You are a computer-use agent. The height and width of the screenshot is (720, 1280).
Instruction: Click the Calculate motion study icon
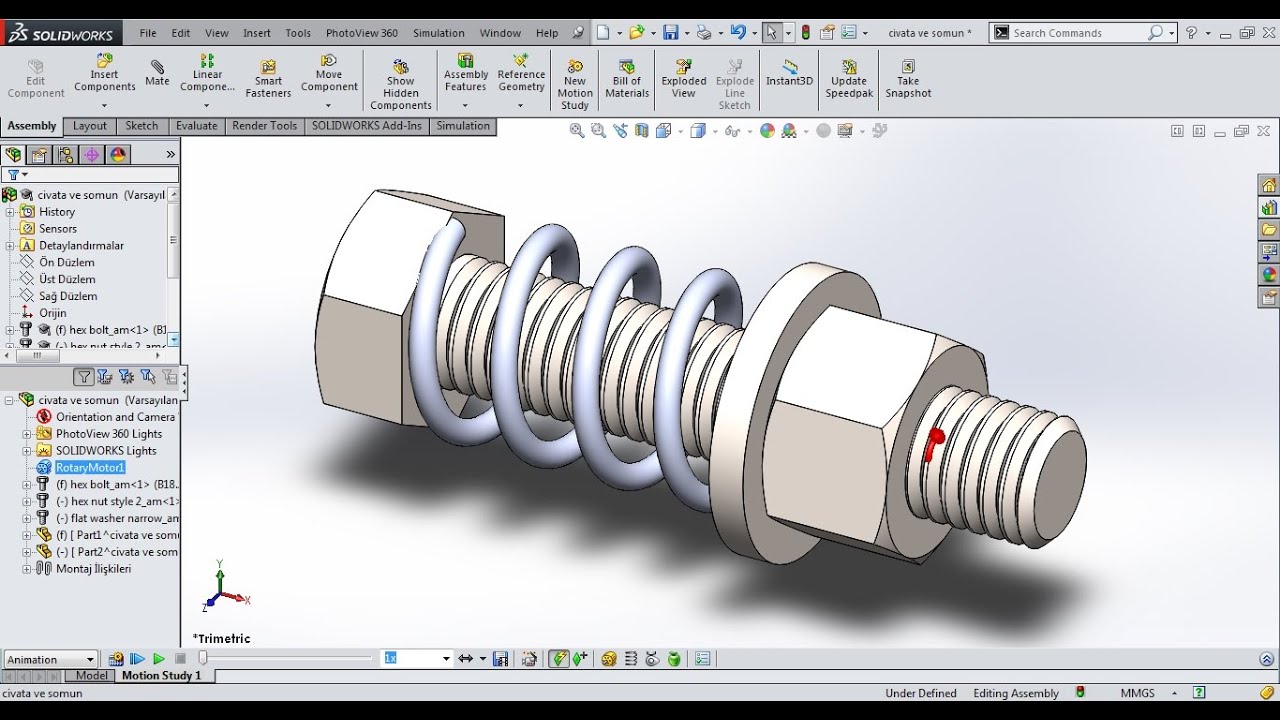(116, 659)
